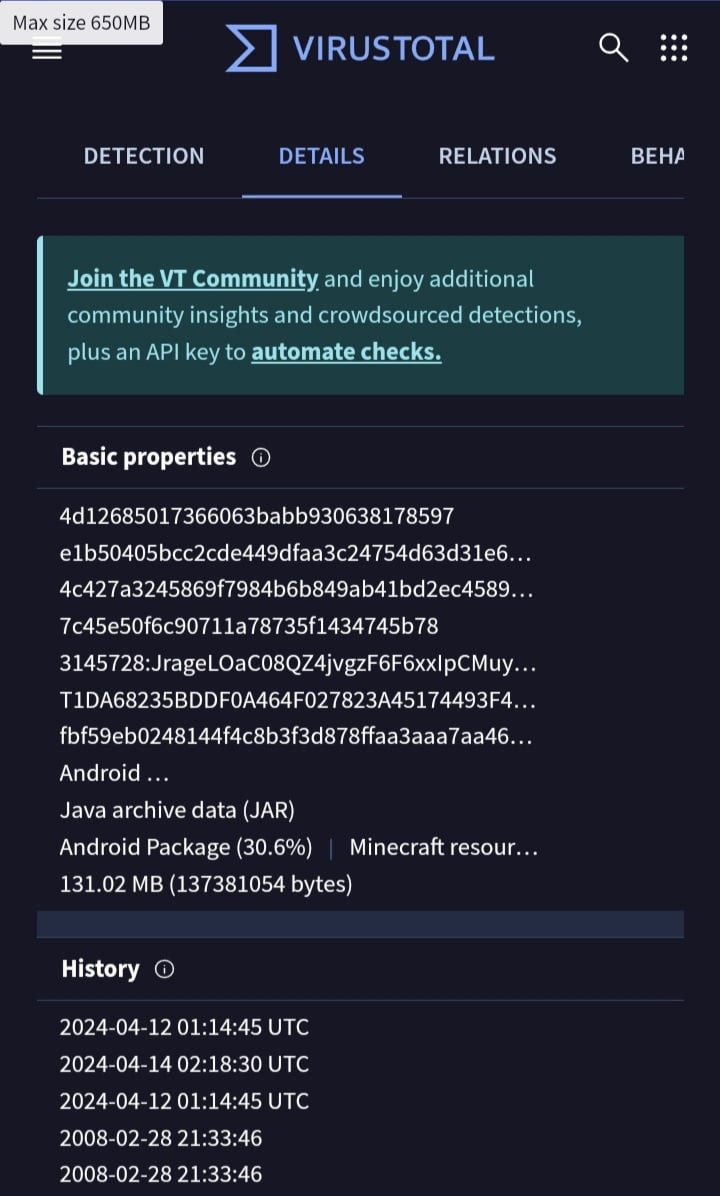Expand truncated Minecraft resource TrID entry
The height and width of the screenshot is (1196, 720).
(x=444, y=847)
